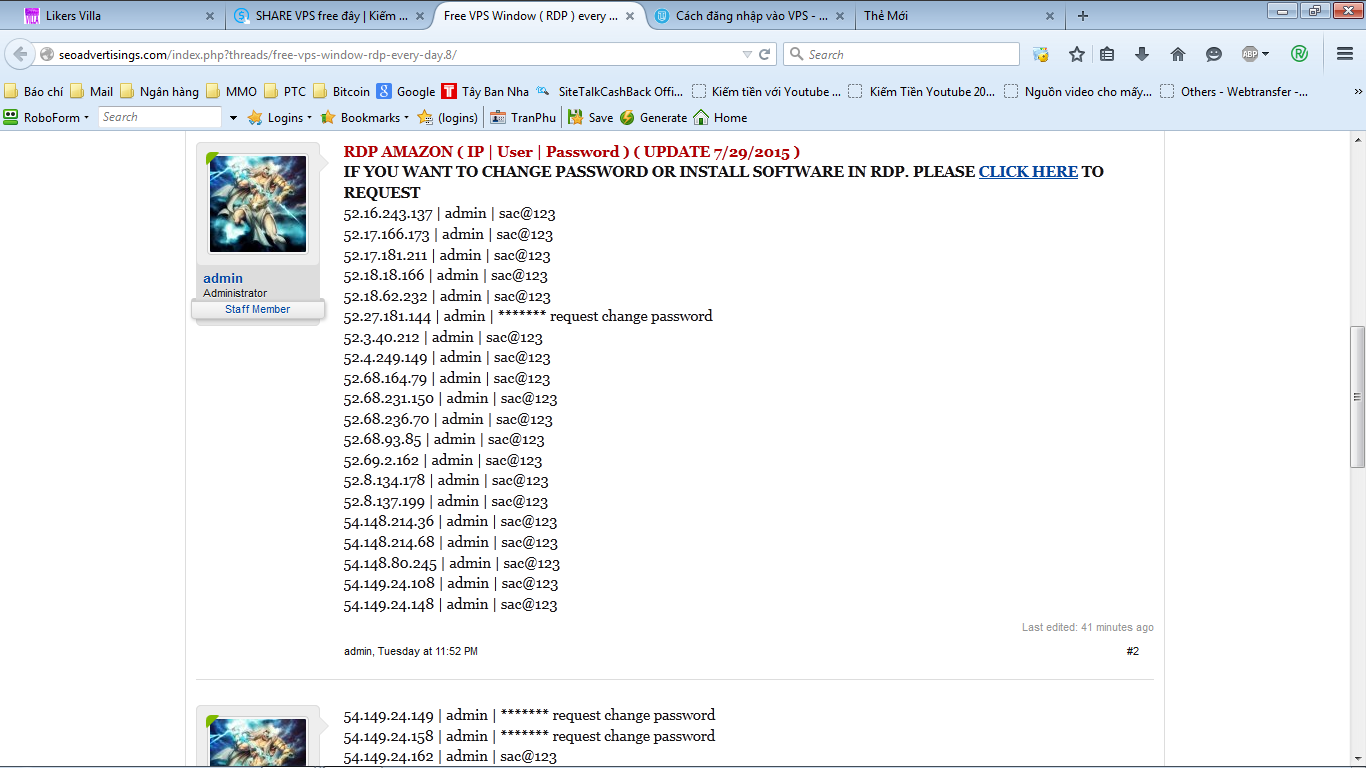1366x768 pixels.
Task: Click the green R icon in the toolbar
Action: [1299, 54]
